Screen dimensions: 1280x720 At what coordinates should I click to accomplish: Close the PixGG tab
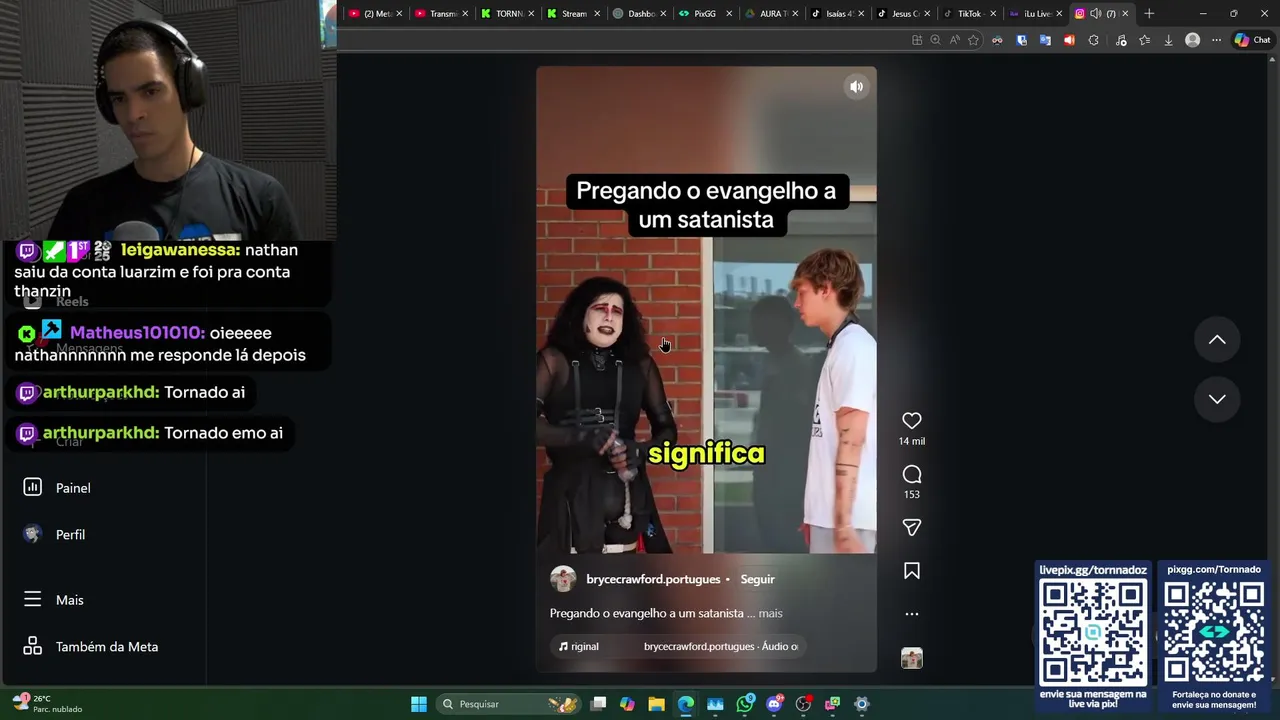[x=729, y=14]
